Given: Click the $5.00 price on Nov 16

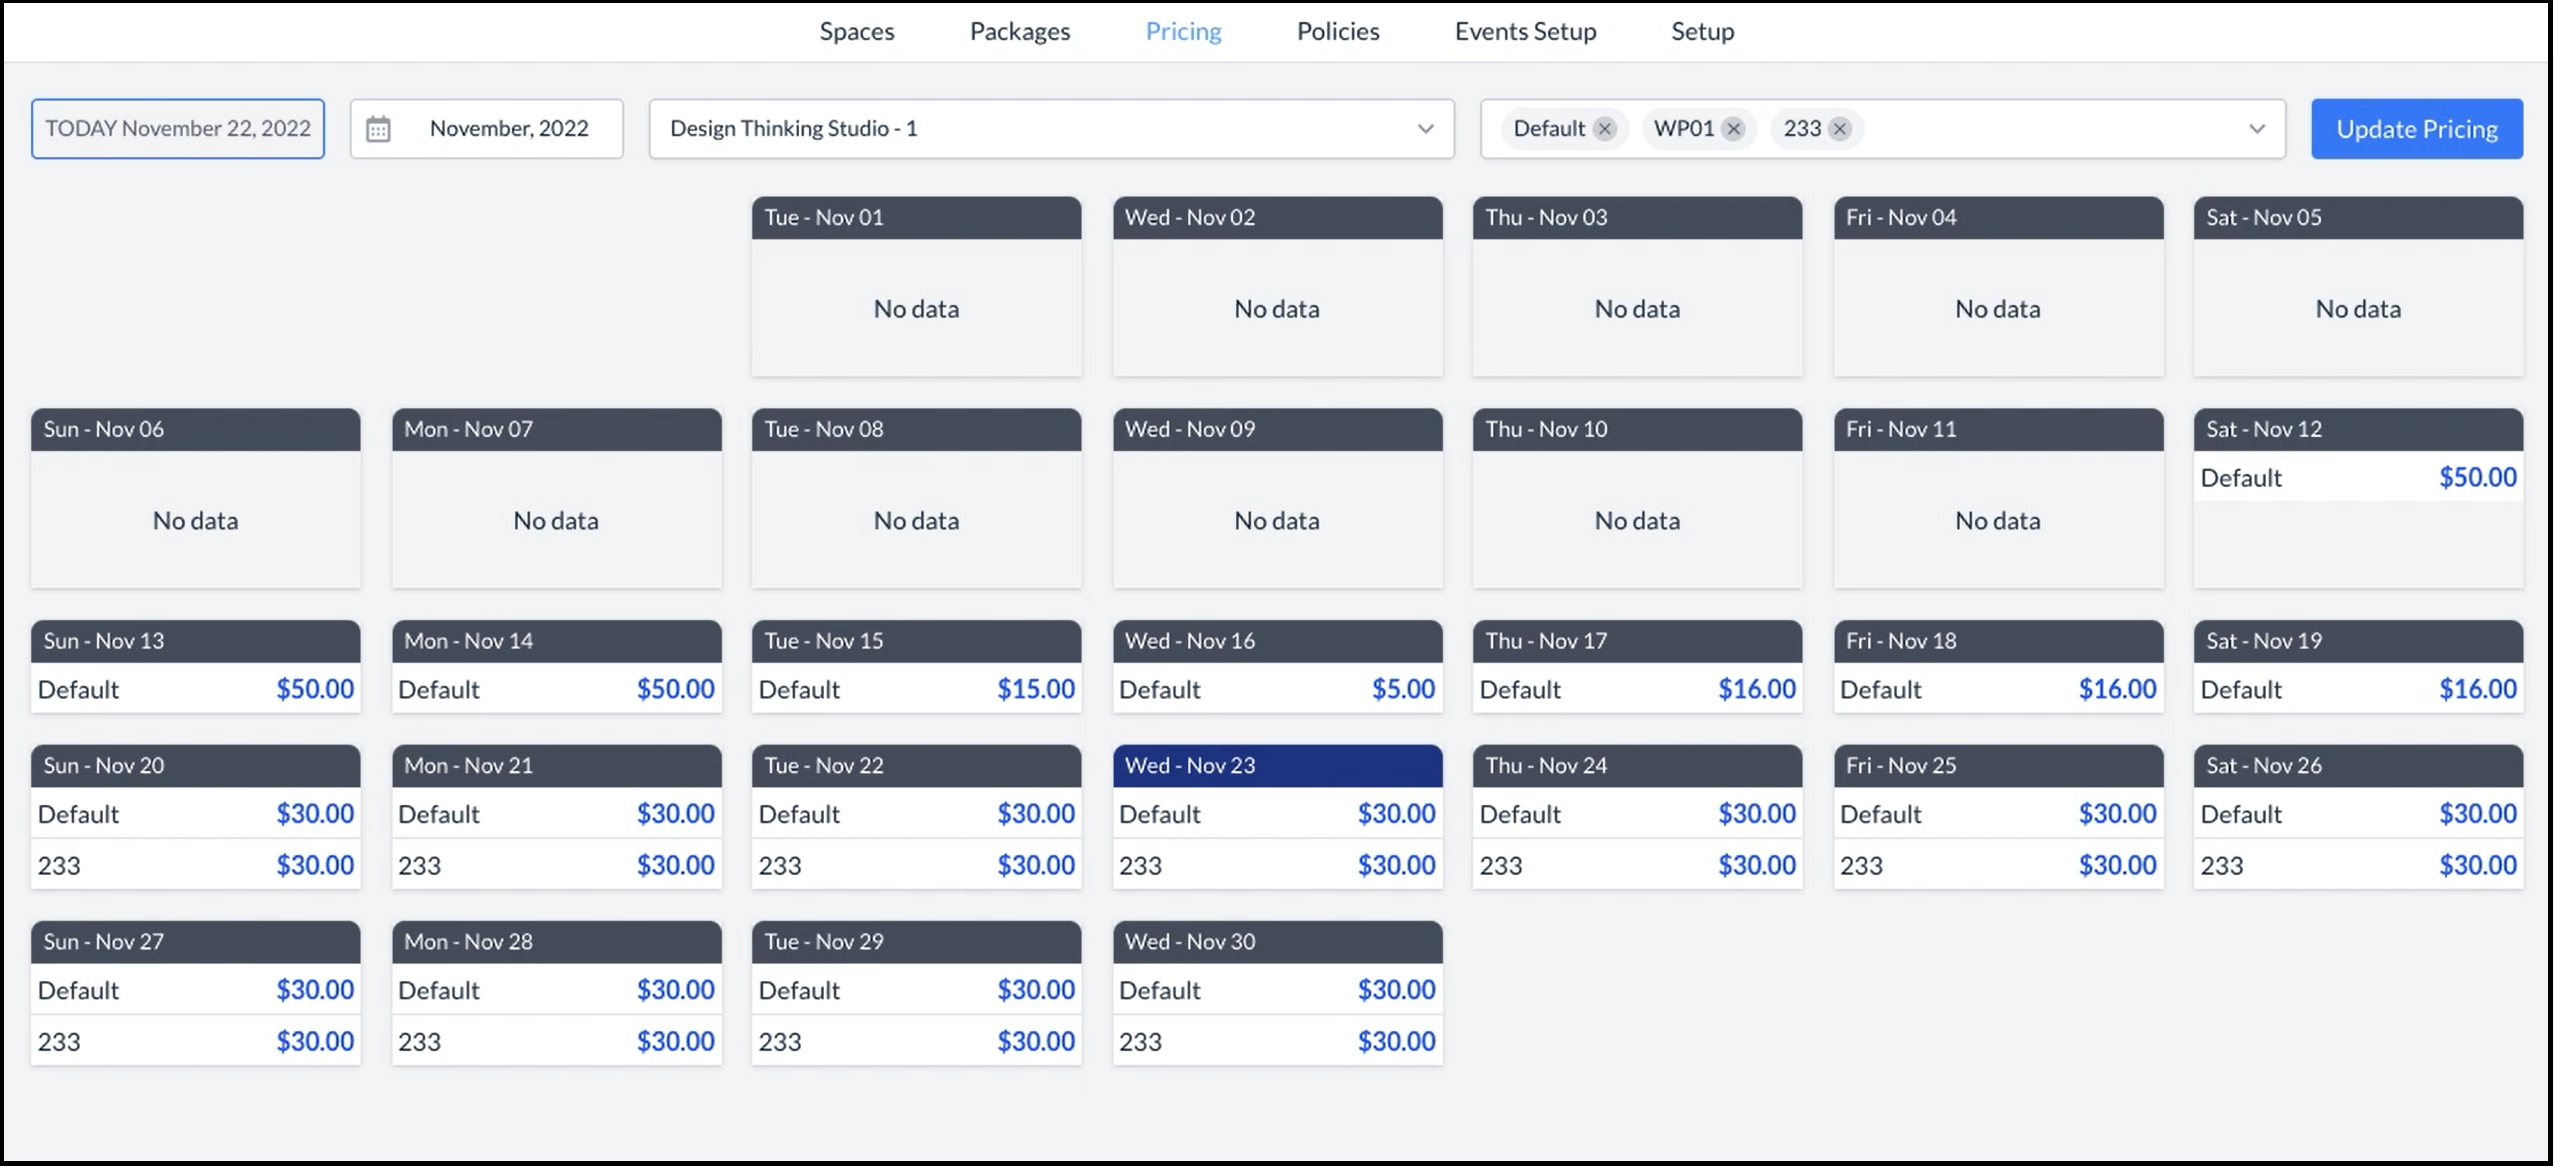Looking at the screenshot, I should pos(1403,689).
